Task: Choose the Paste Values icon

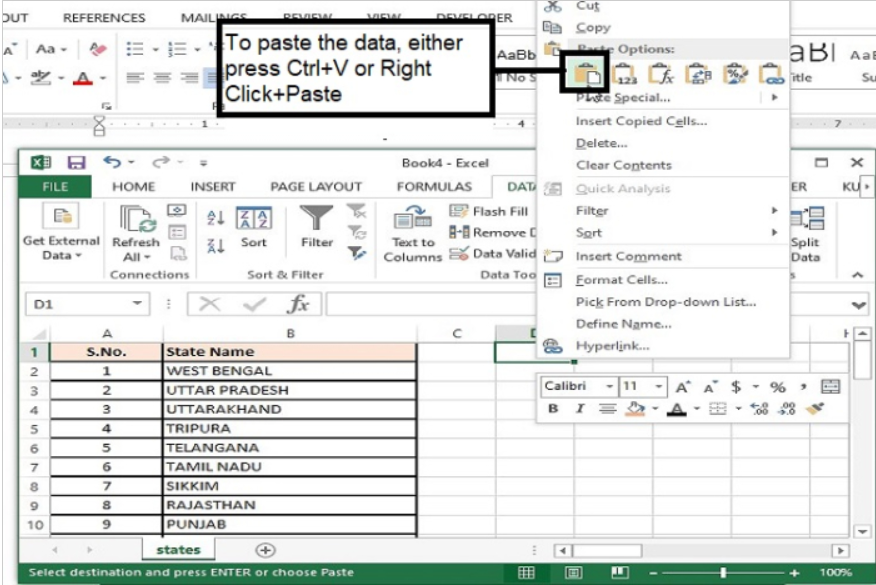Action: pos(624,74)
